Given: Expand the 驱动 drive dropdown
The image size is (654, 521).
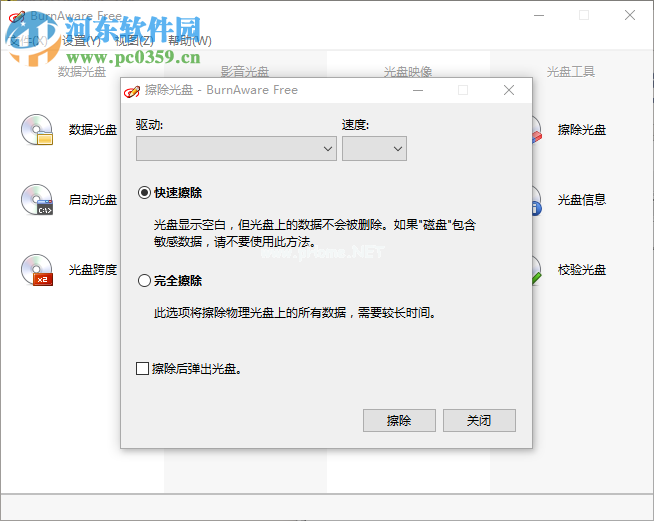Looking at the screenshot, I should (x=237, y=149).
